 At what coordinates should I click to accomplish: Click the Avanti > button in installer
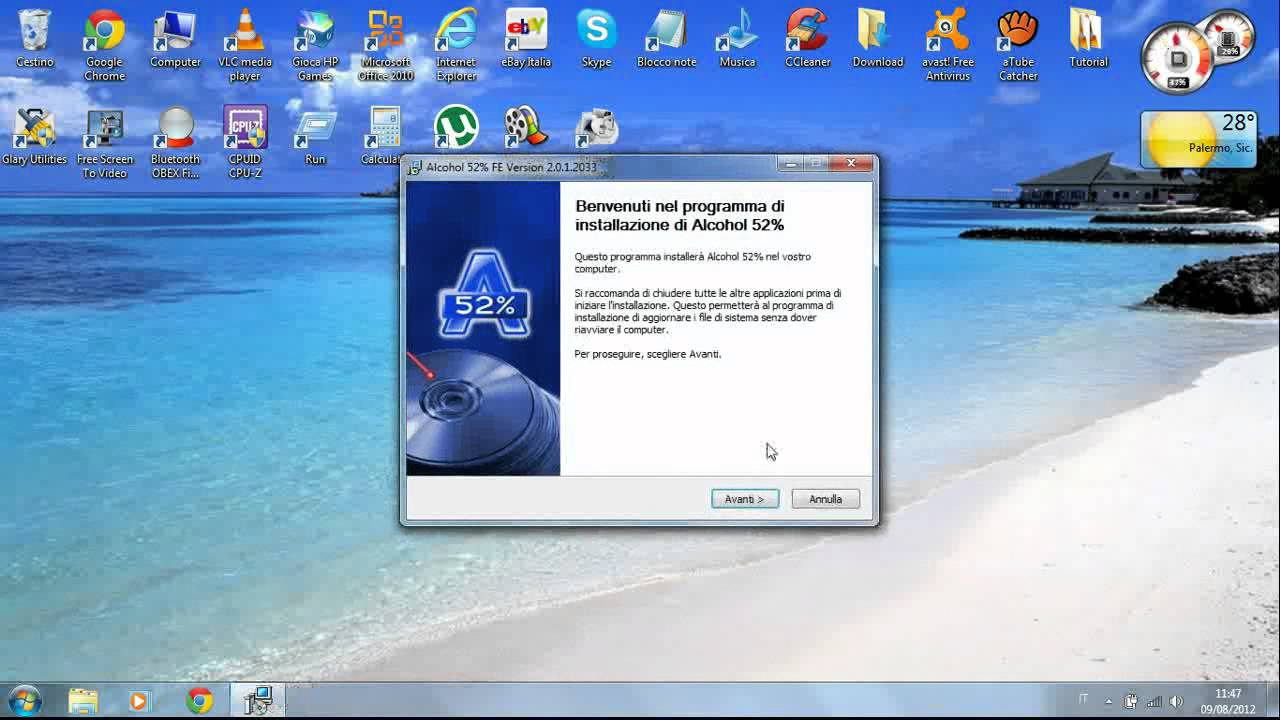tap(745, 499)
